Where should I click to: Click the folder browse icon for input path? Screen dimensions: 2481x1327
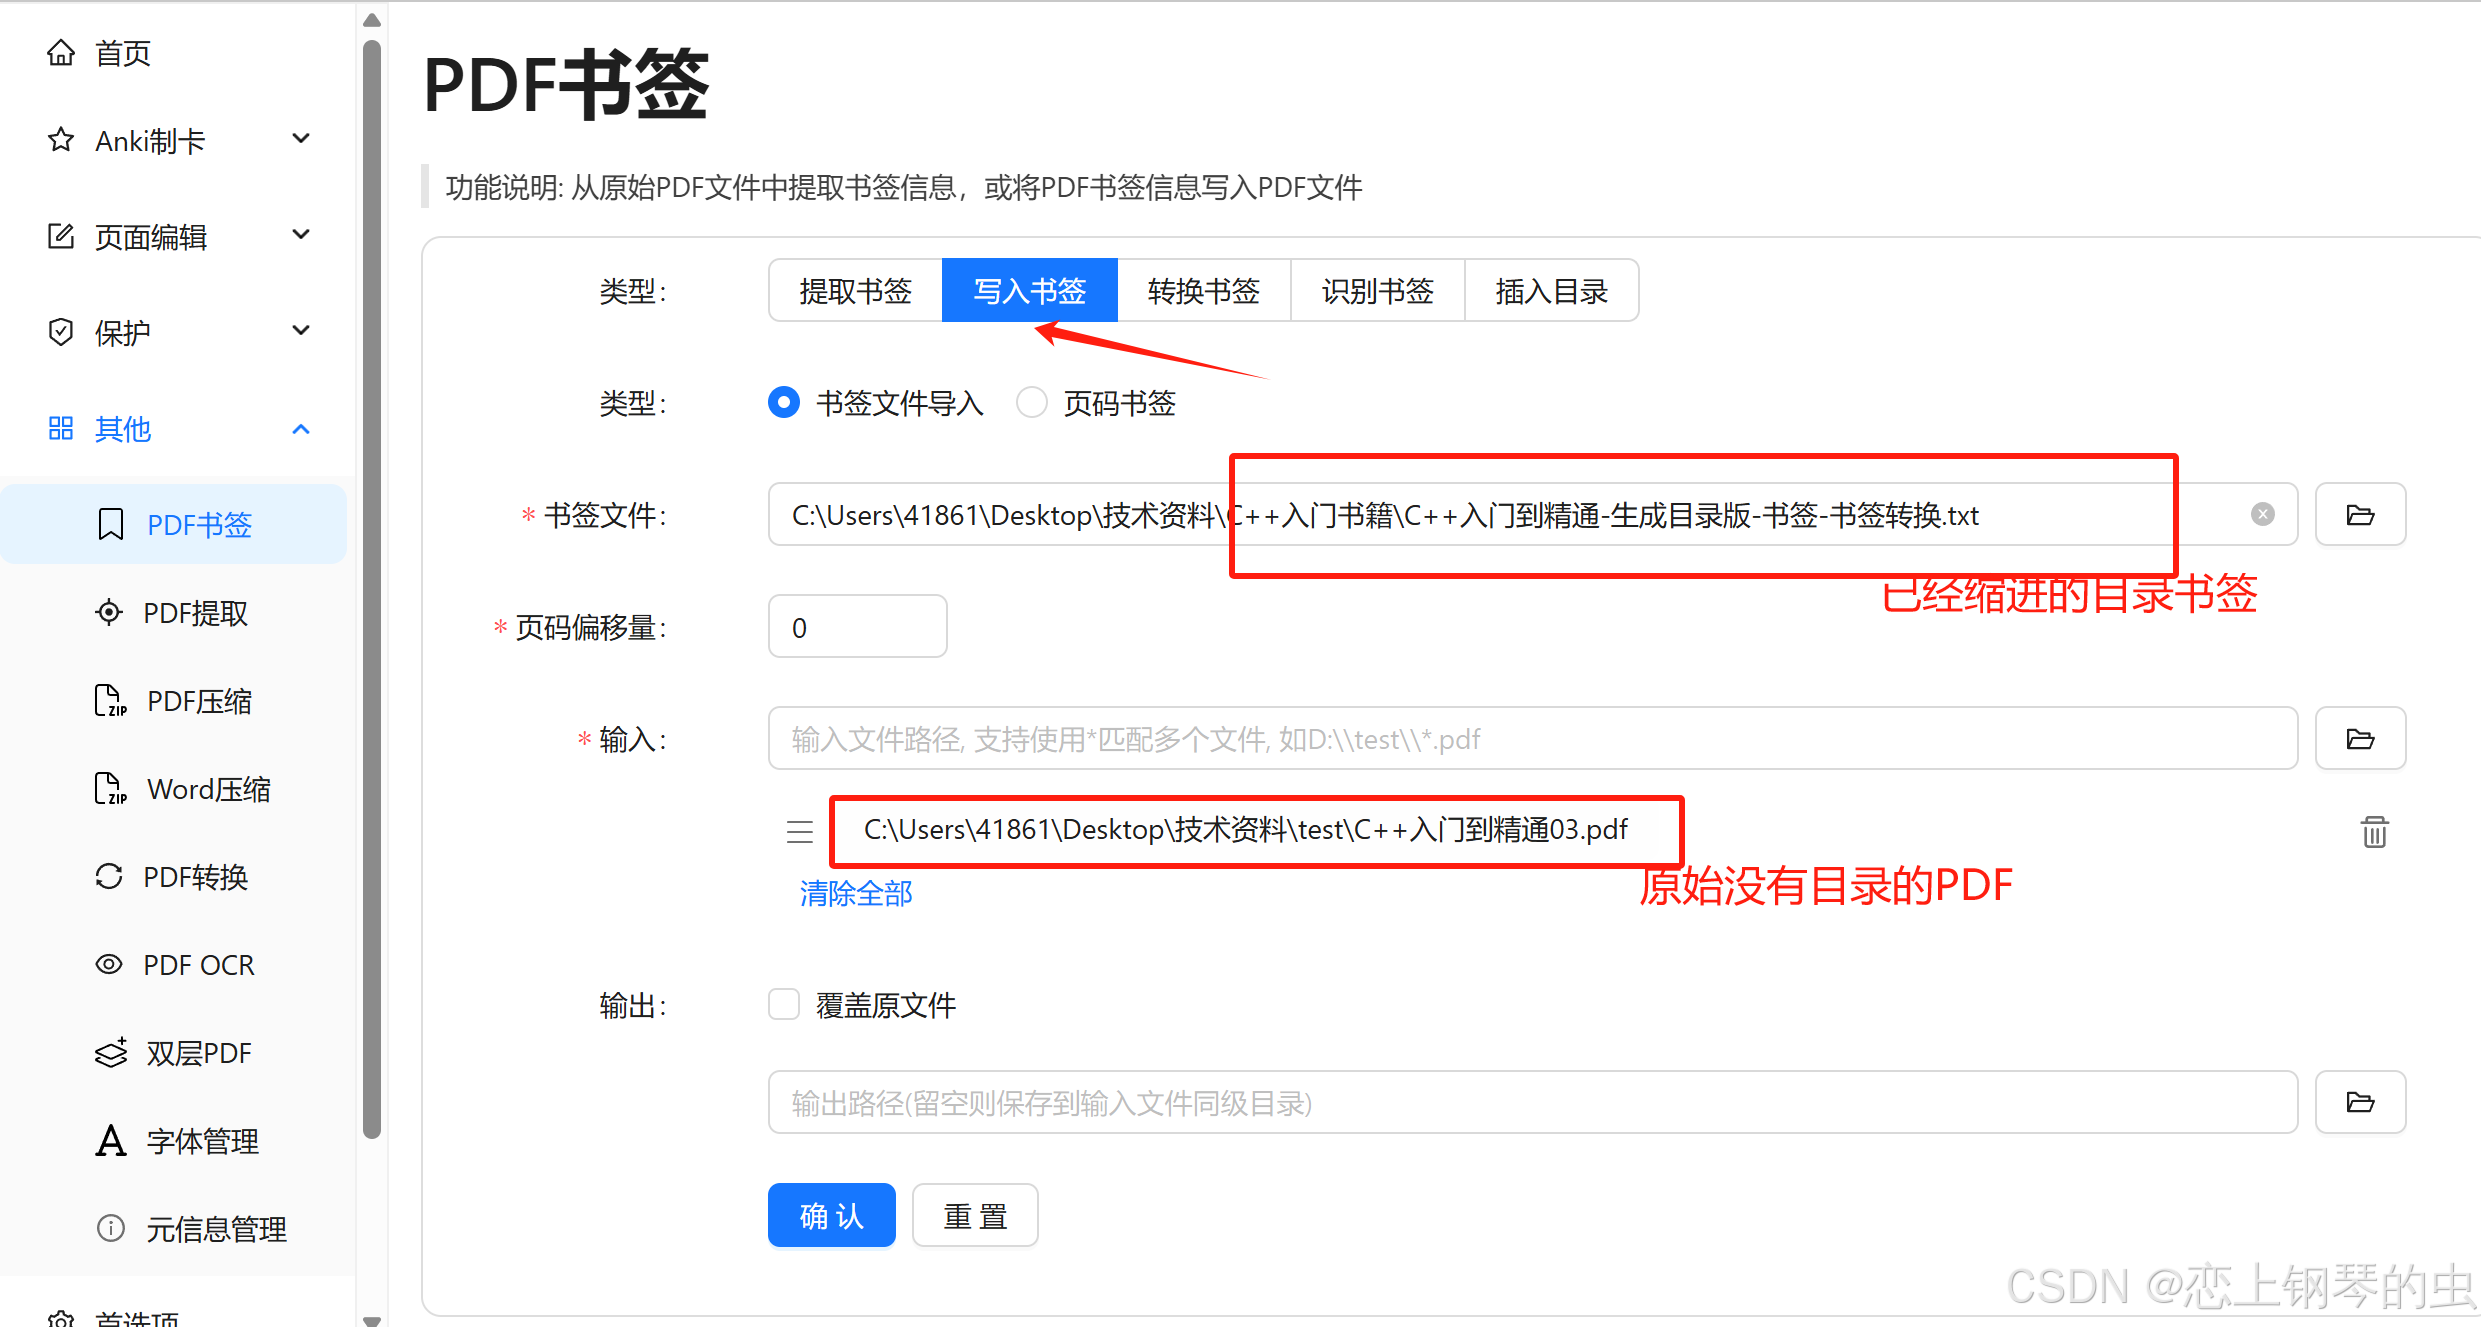point(2359,739)
